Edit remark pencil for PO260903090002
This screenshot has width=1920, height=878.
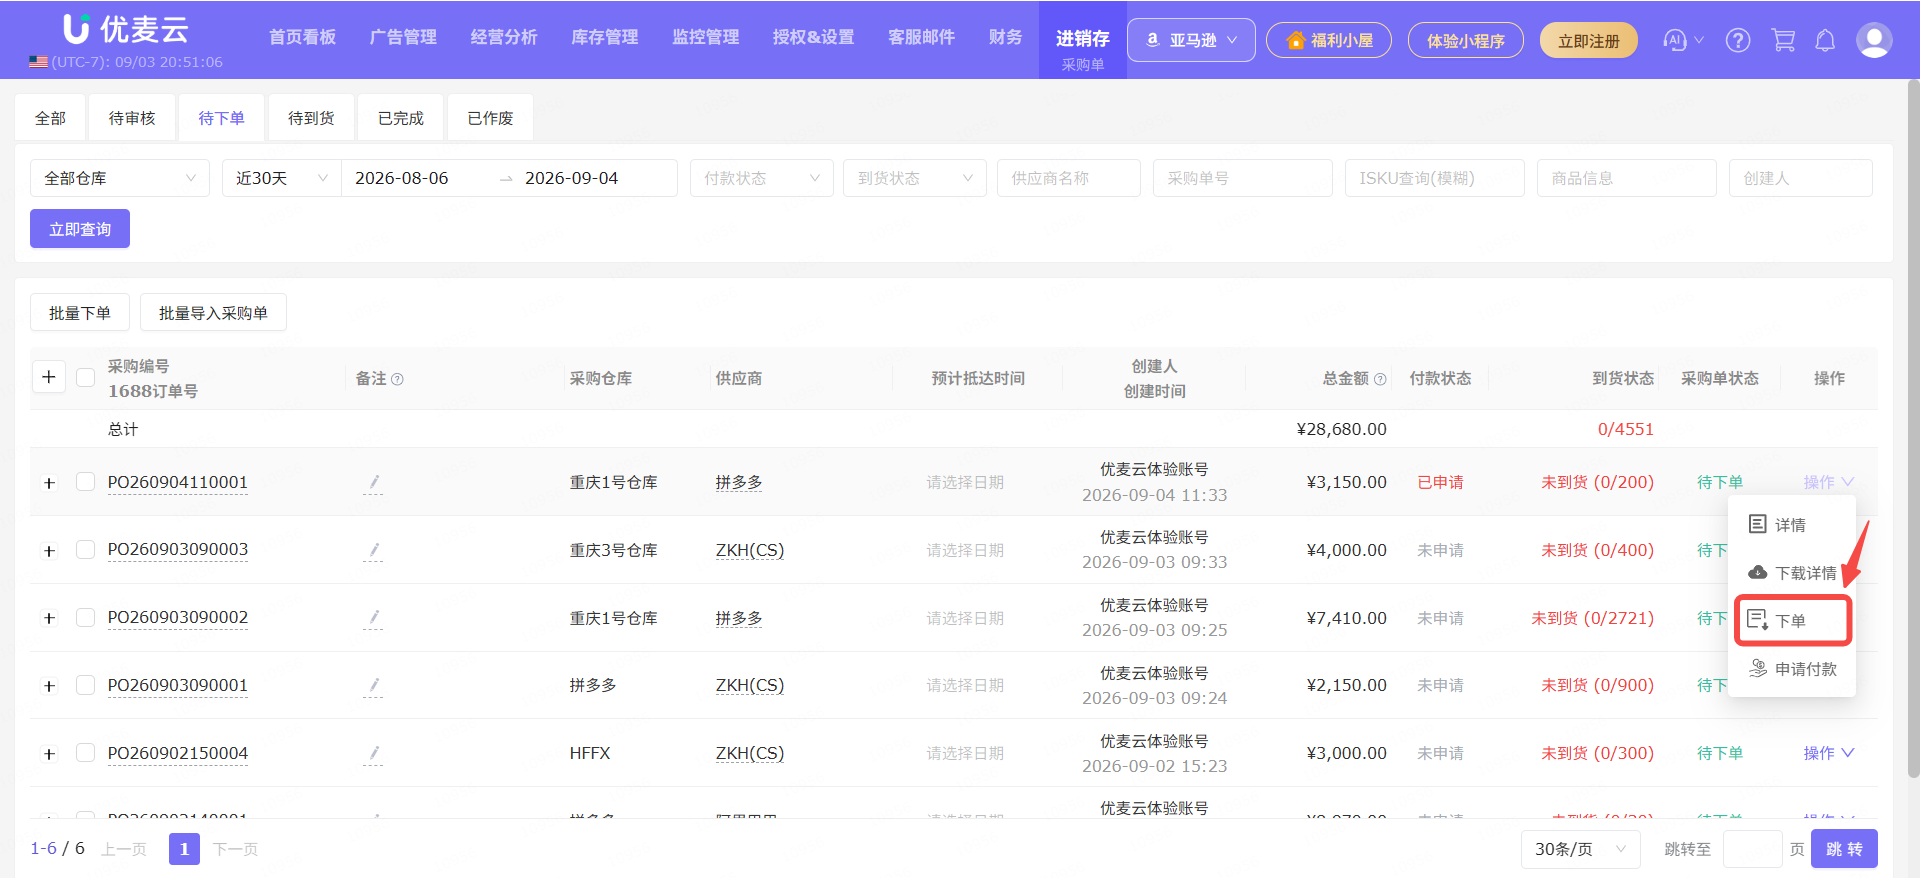[373, 618]
